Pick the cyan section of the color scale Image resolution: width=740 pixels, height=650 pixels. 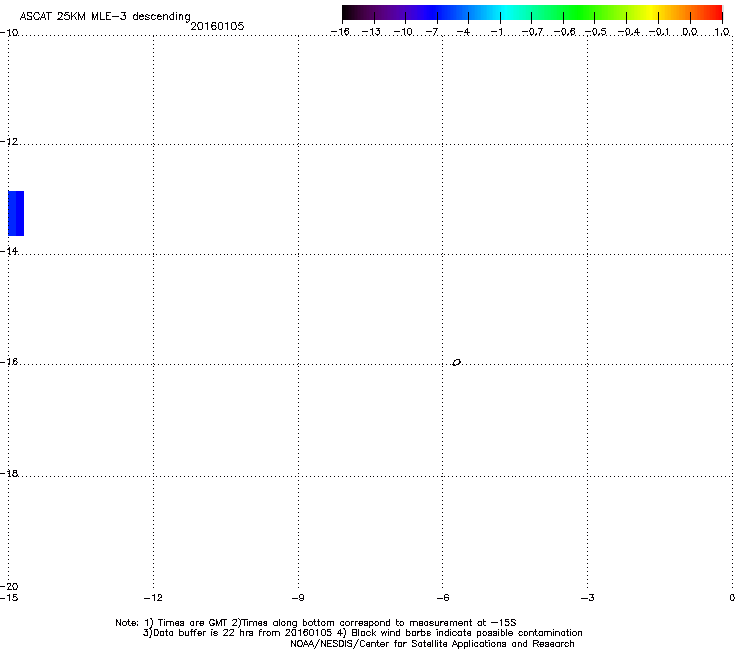pos(507,13)
